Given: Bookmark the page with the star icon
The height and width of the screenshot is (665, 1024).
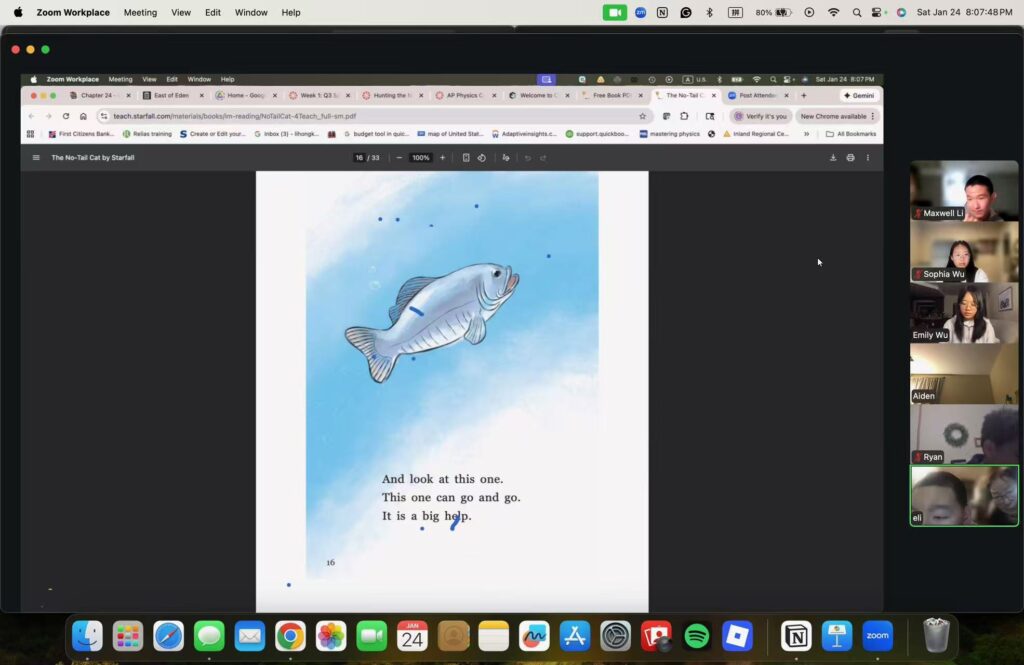Looking at the screenshot, I should pos(643,116).
